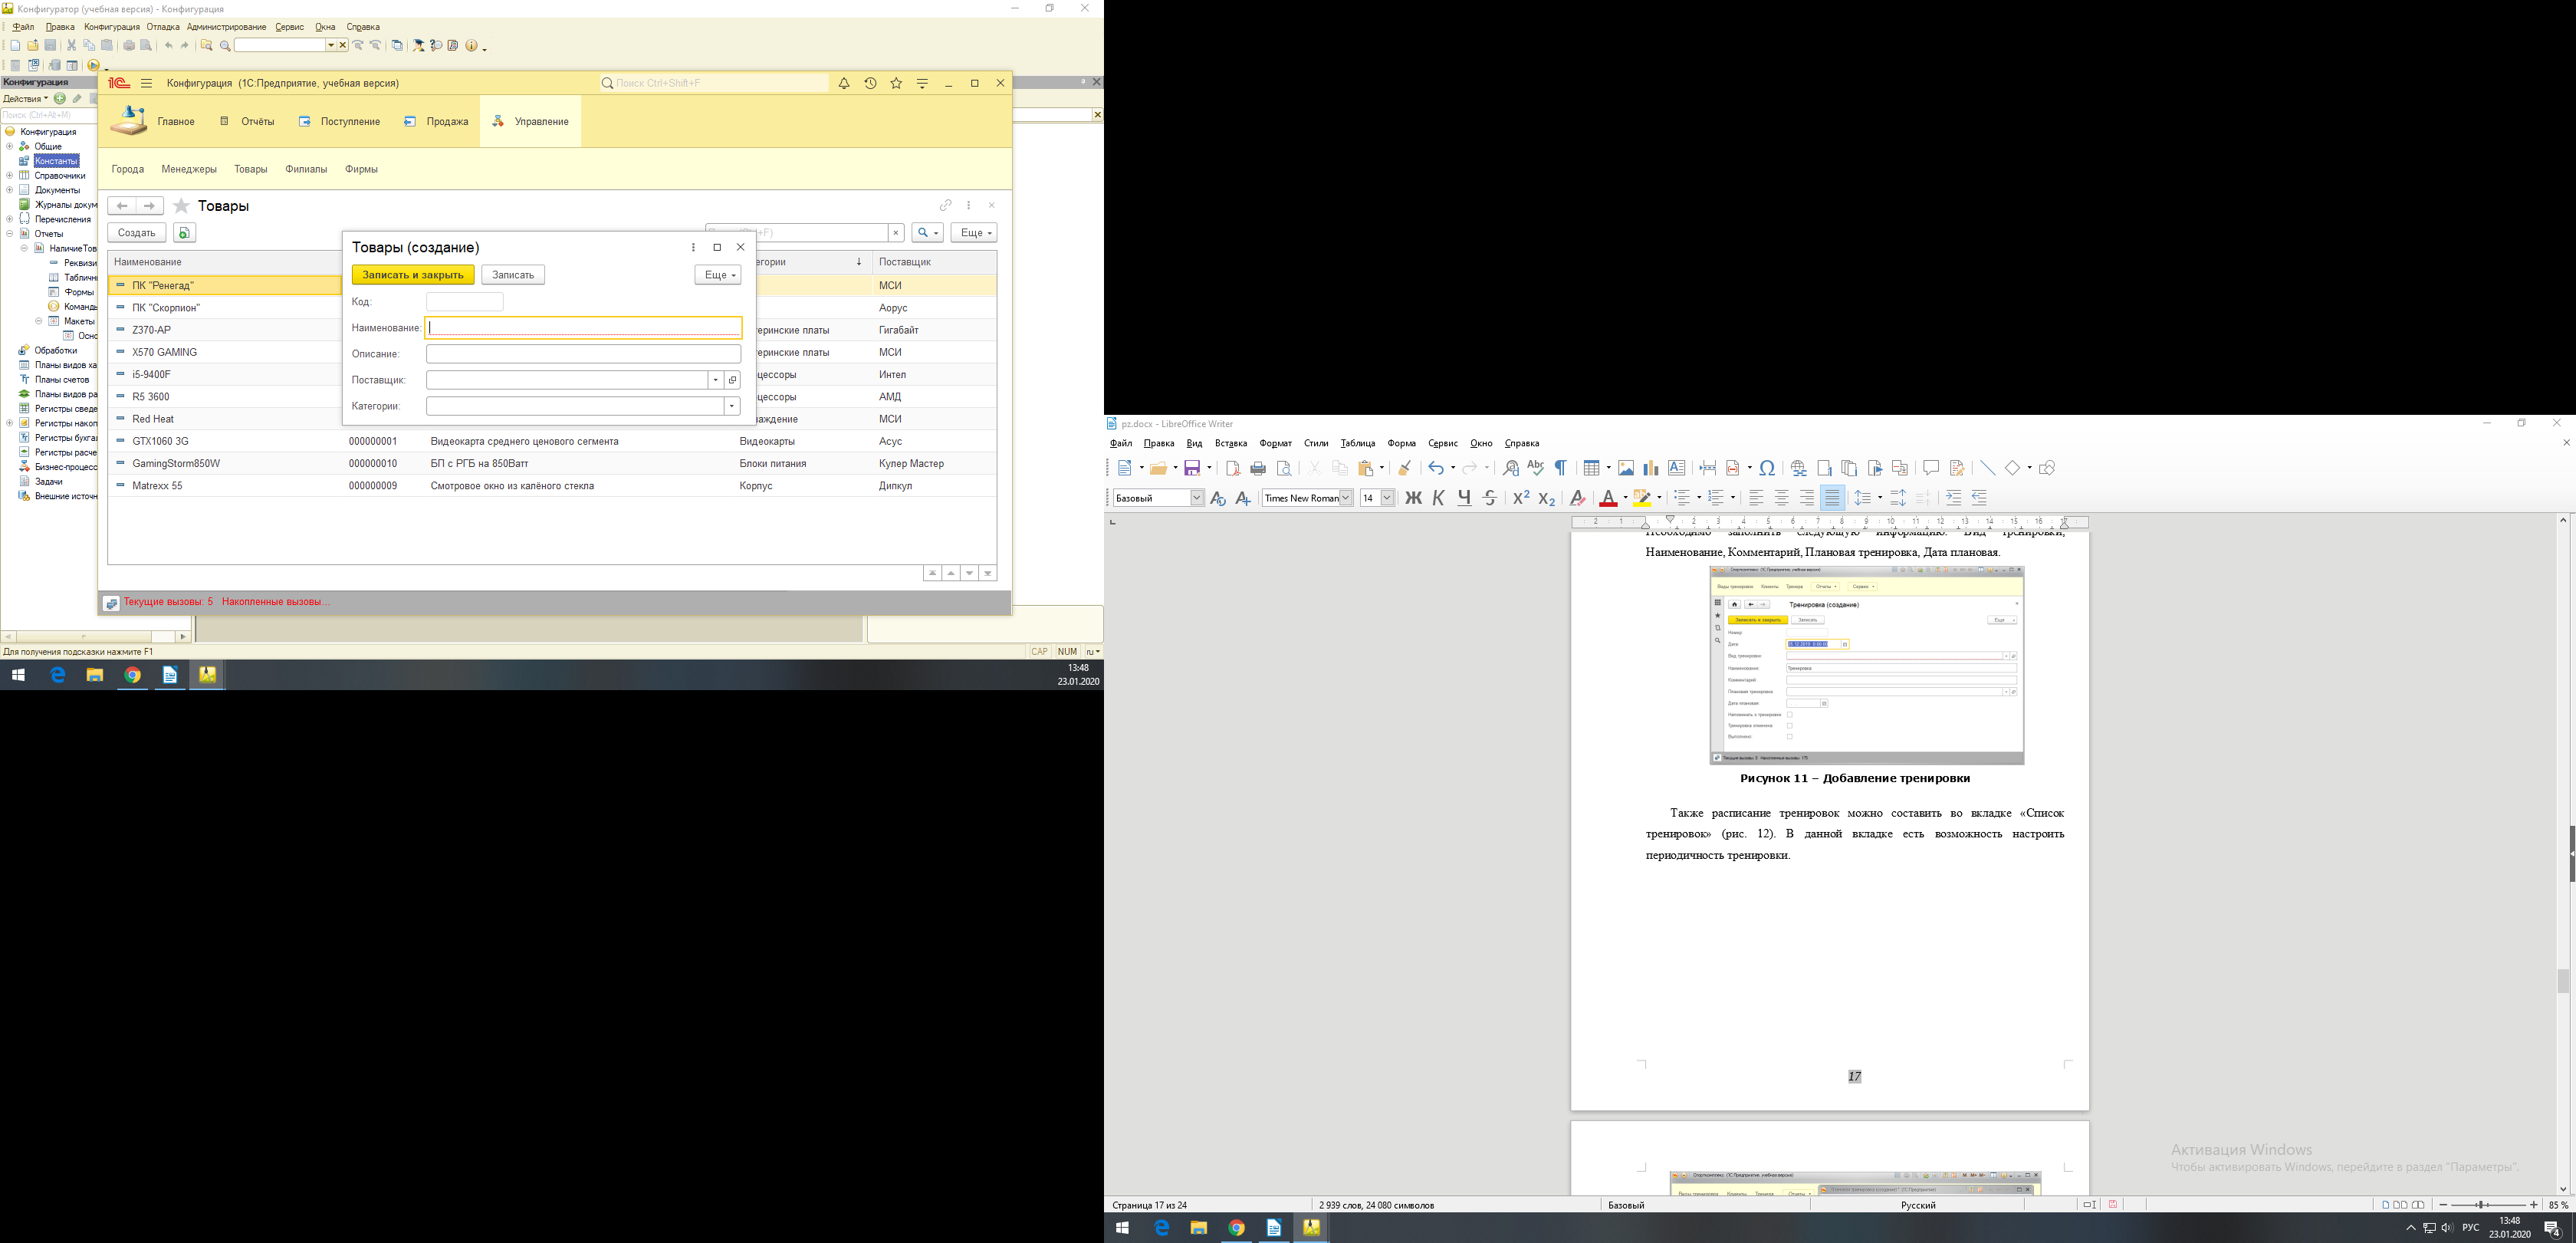Open history clock icon in 1C window
This screenshot has width=2576, height=1243.
point(870,84)
